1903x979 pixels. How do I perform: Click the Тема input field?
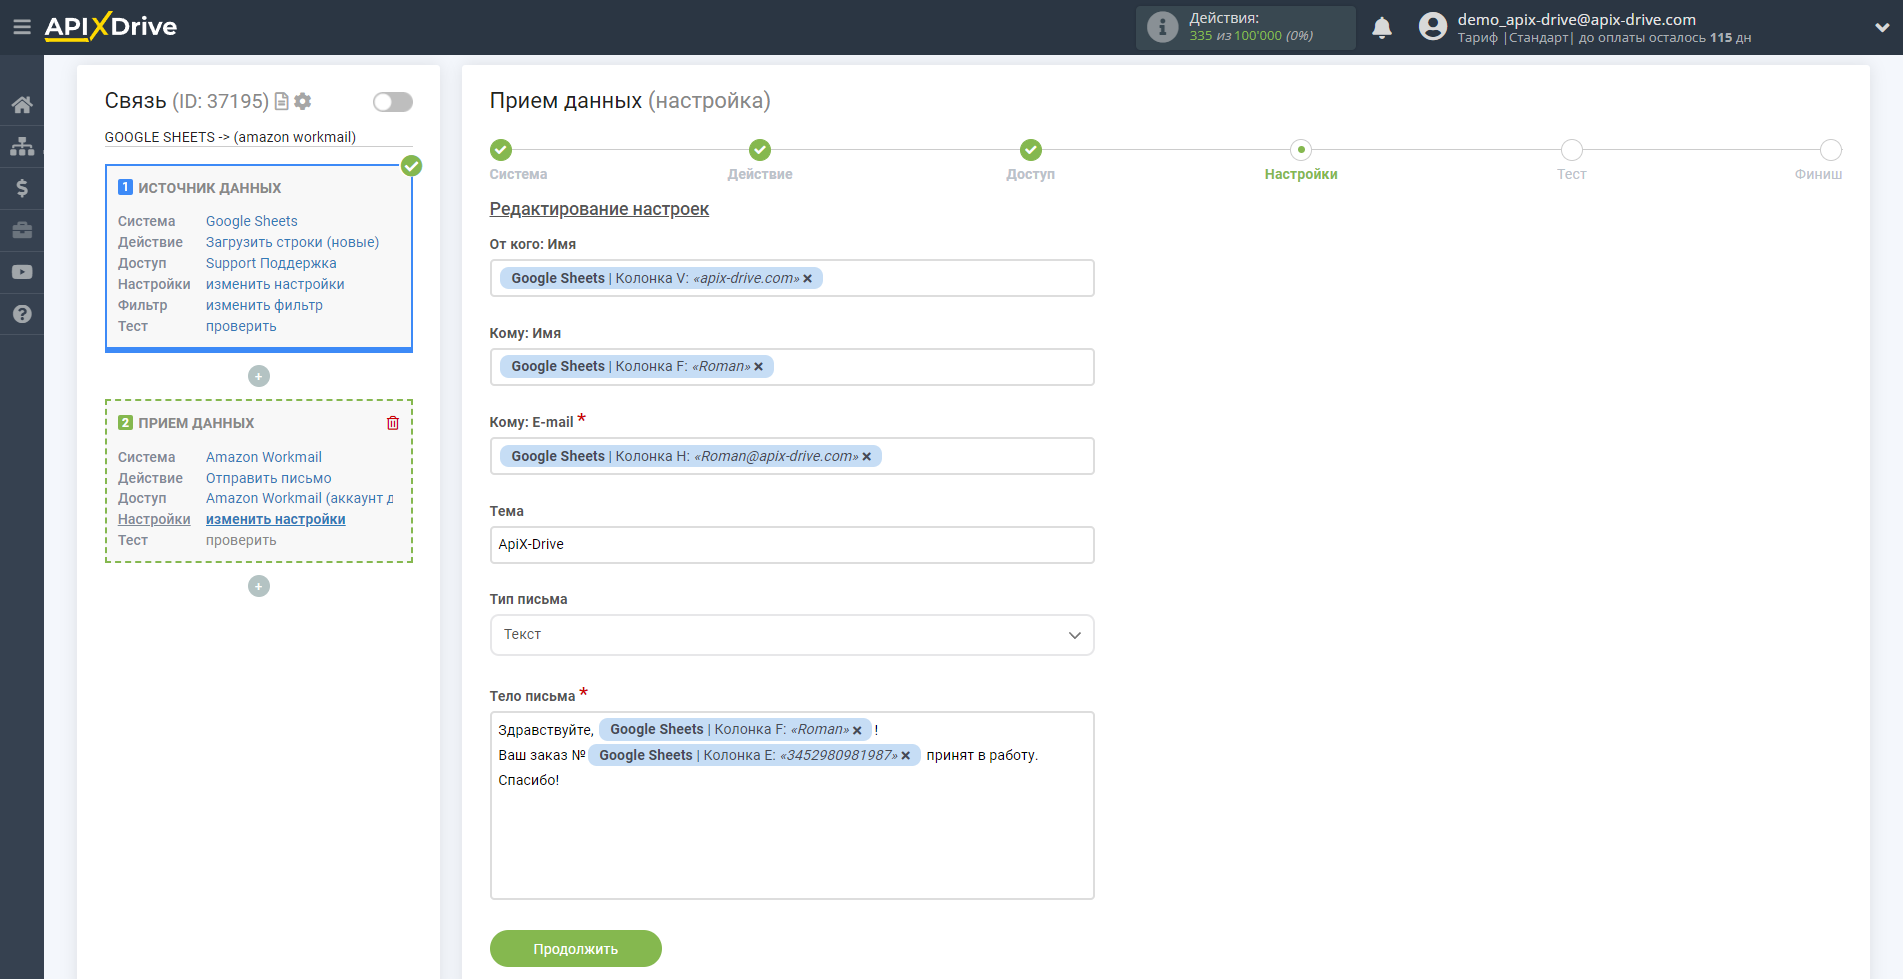pyautogui.click(x=792, y=545)
